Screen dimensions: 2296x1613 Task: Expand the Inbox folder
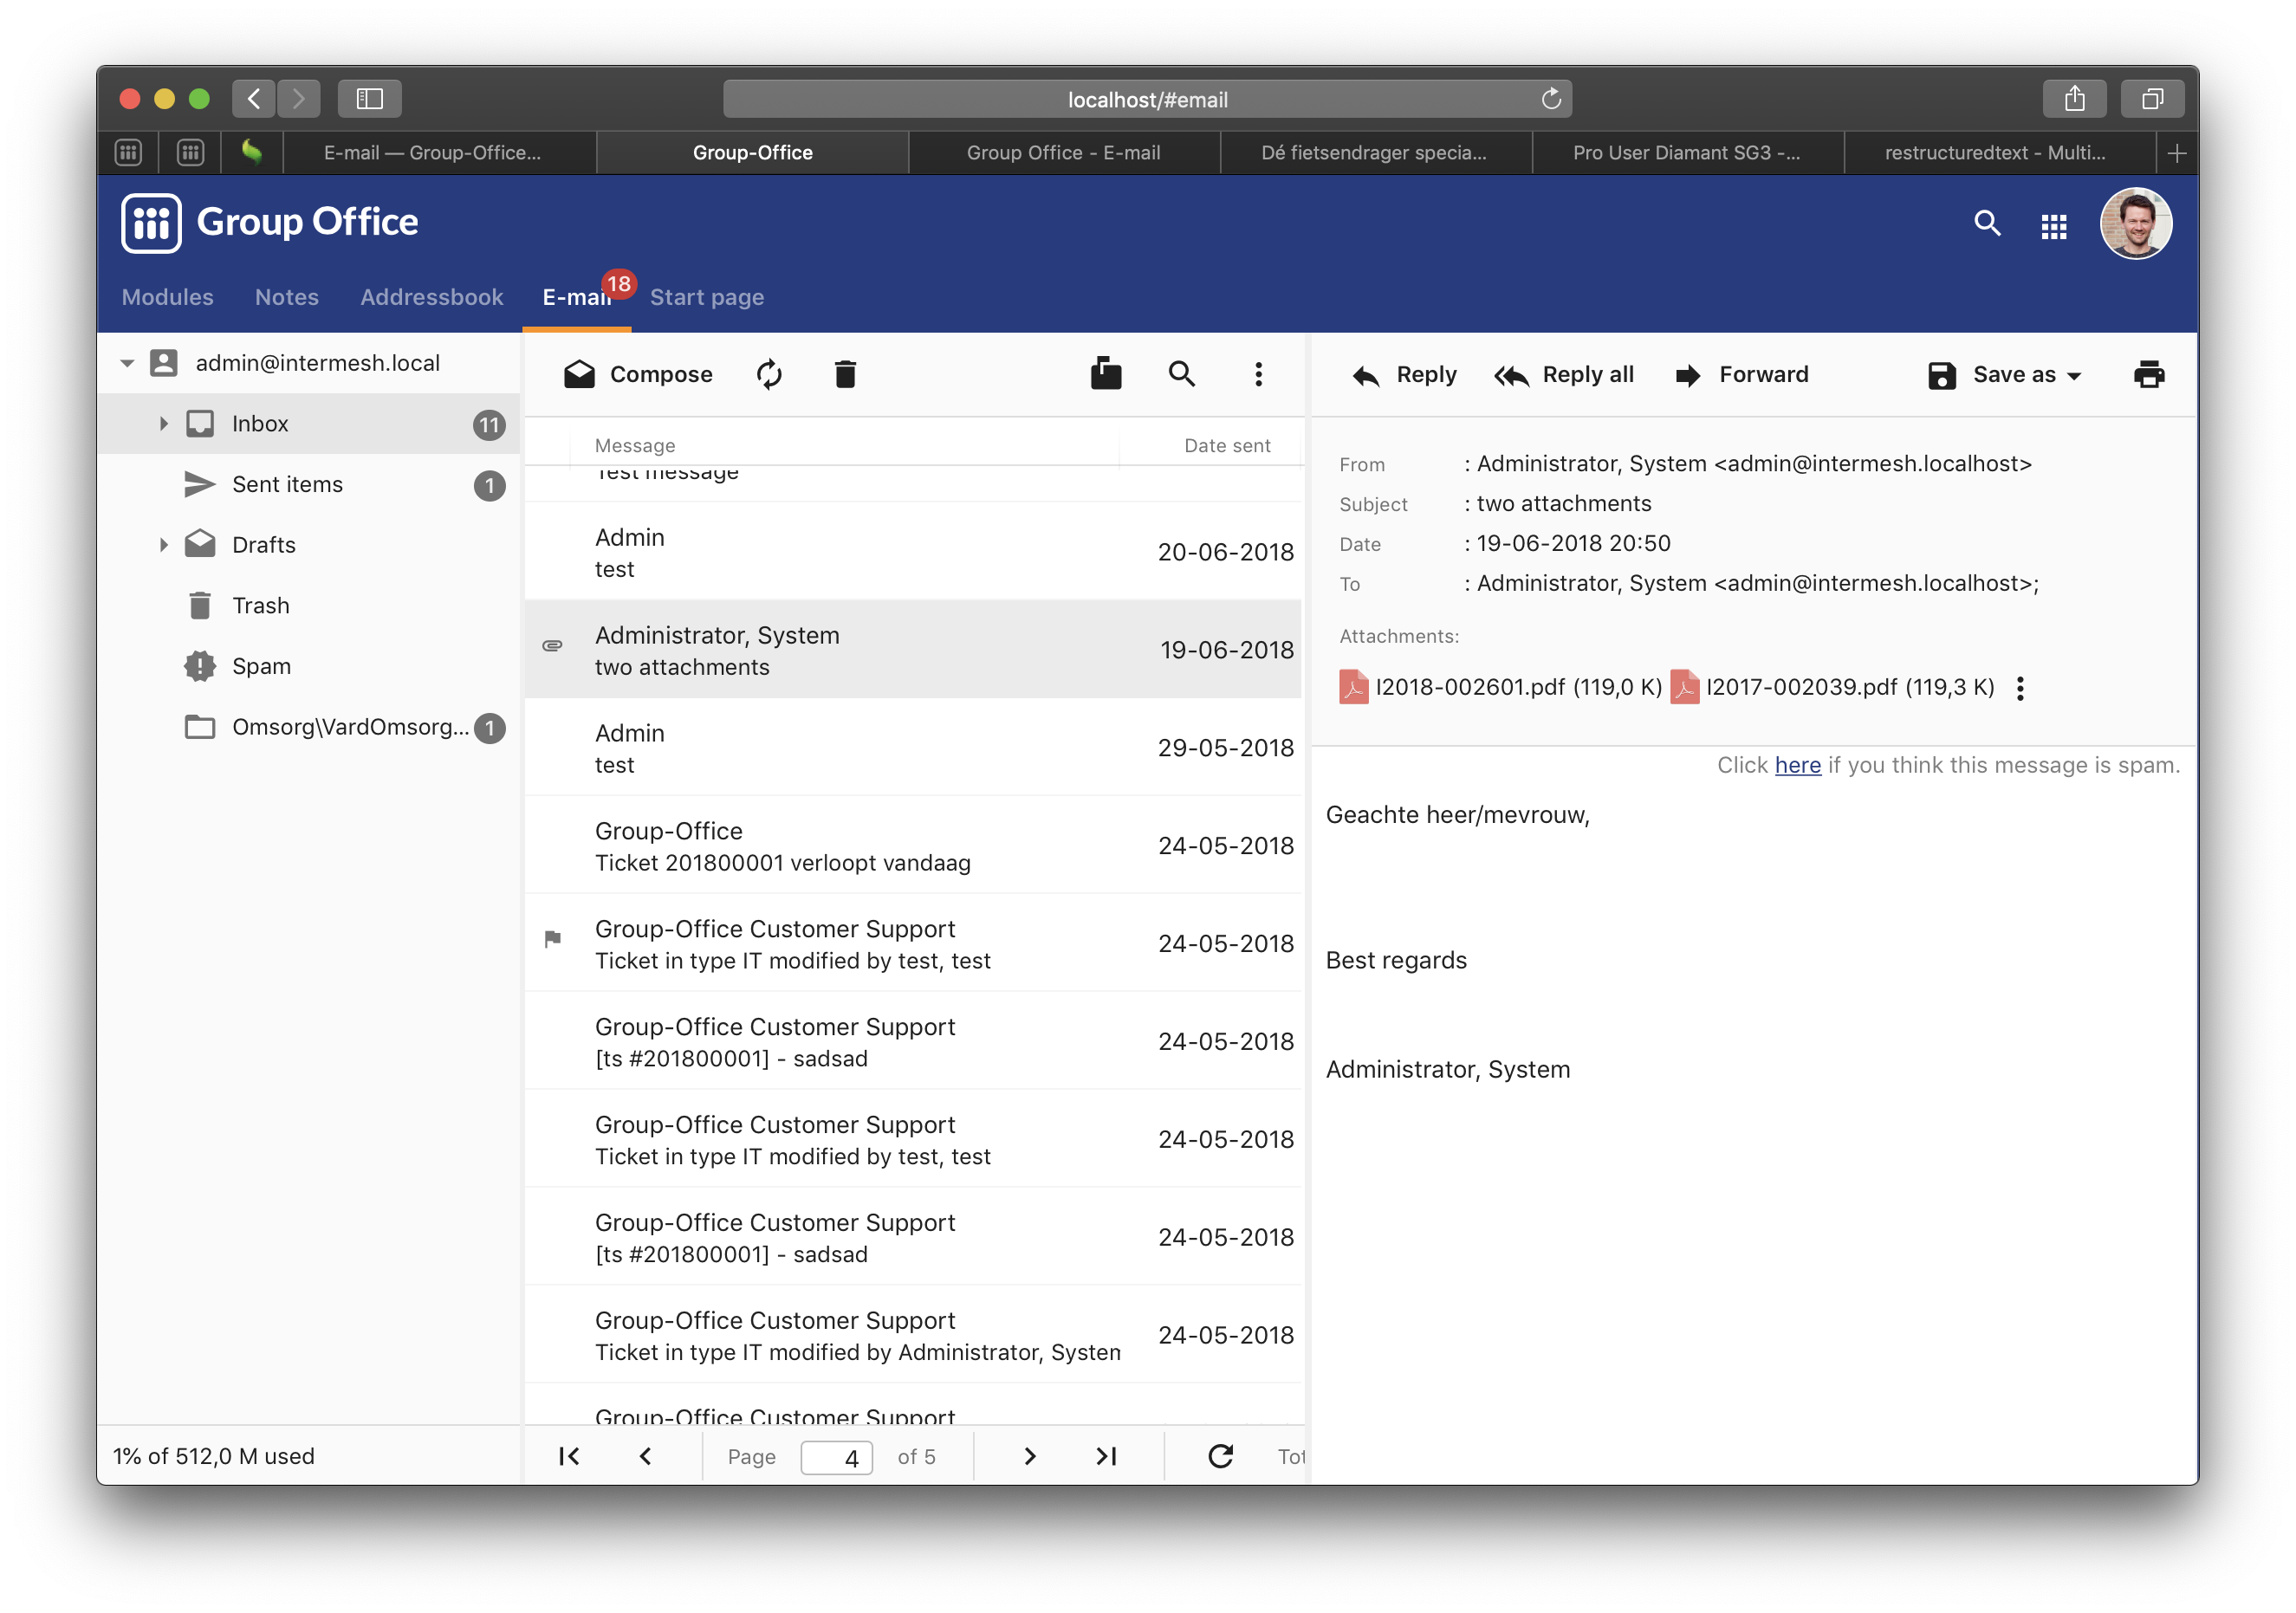(x=163, y=424)
